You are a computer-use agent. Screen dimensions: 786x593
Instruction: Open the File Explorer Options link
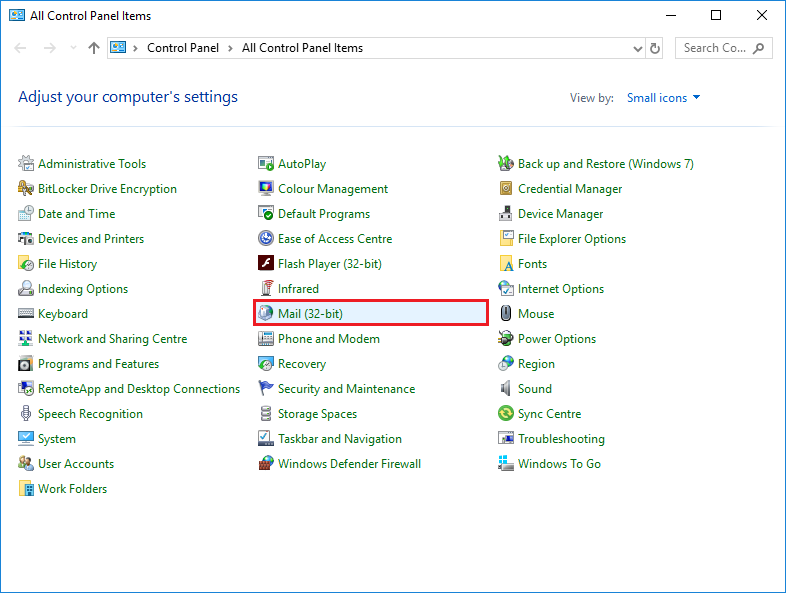tap(572, 239)
